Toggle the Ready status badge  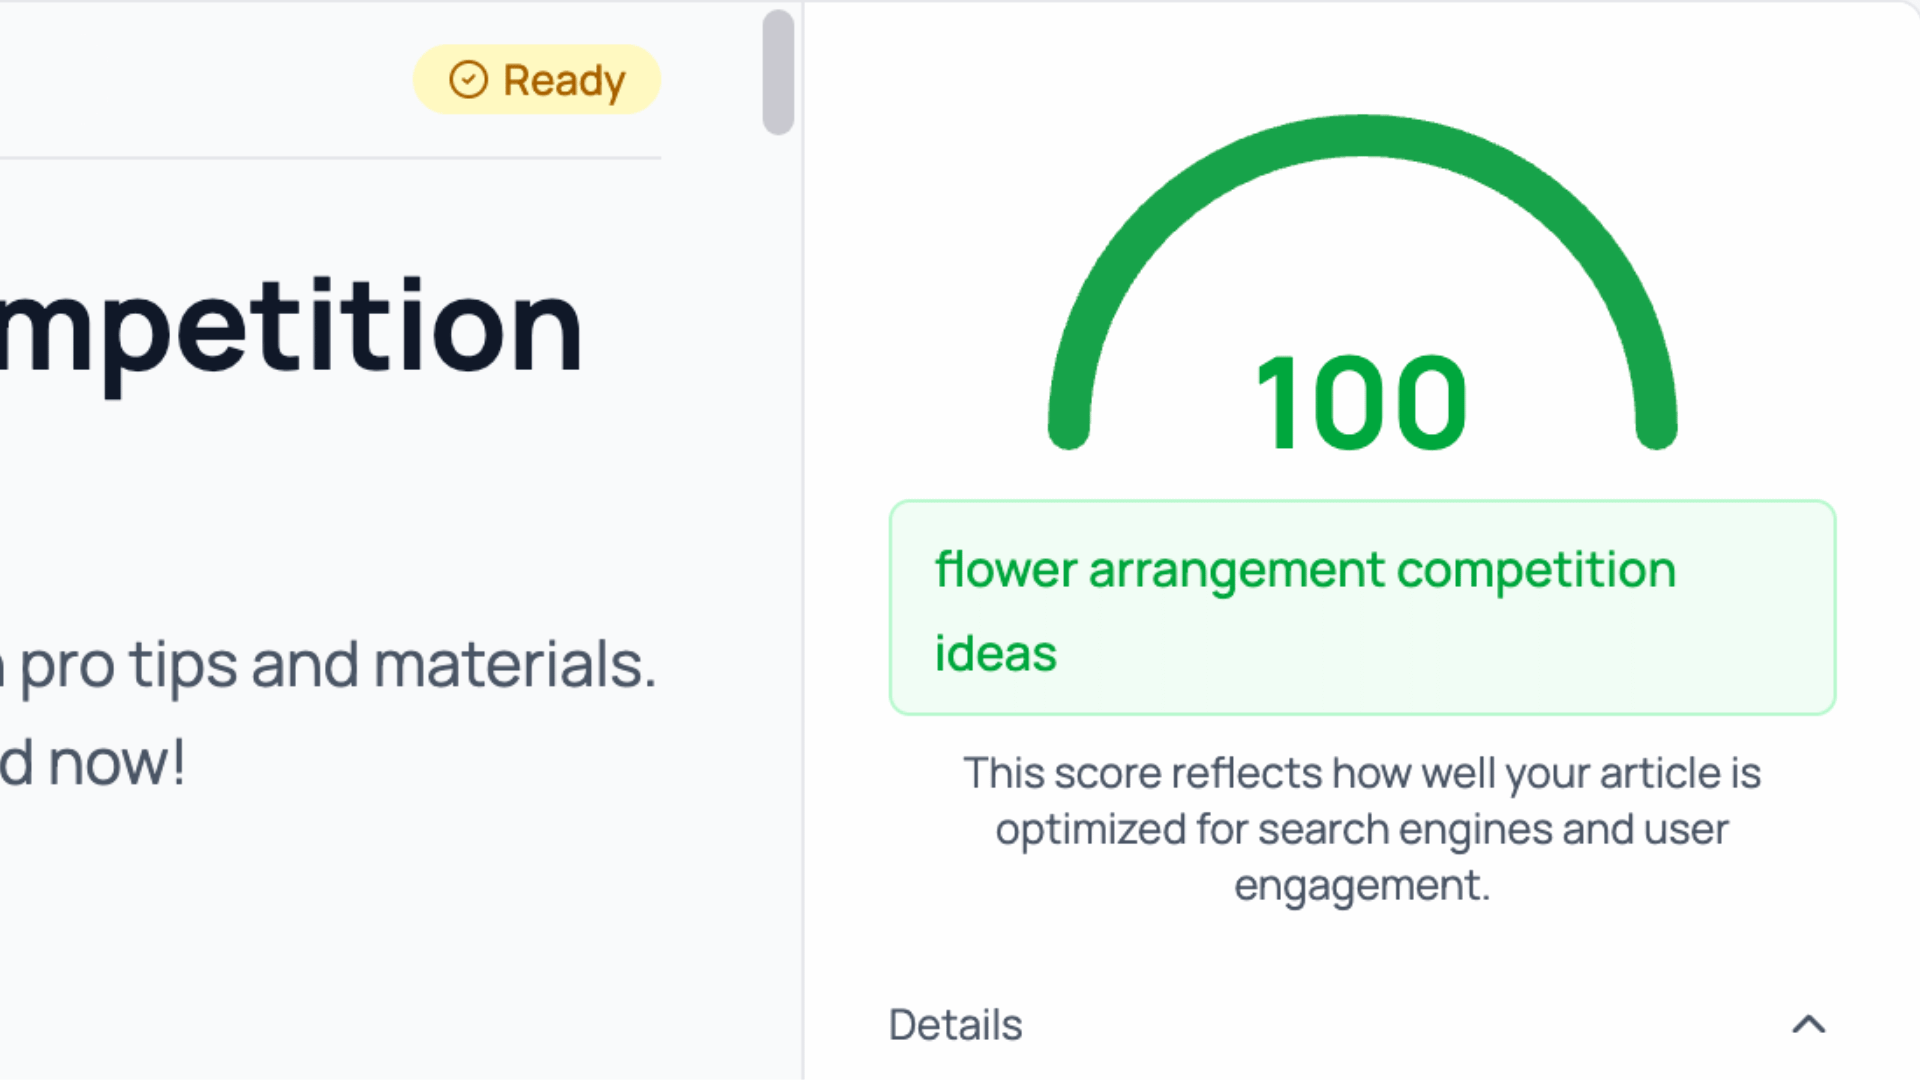536,79
